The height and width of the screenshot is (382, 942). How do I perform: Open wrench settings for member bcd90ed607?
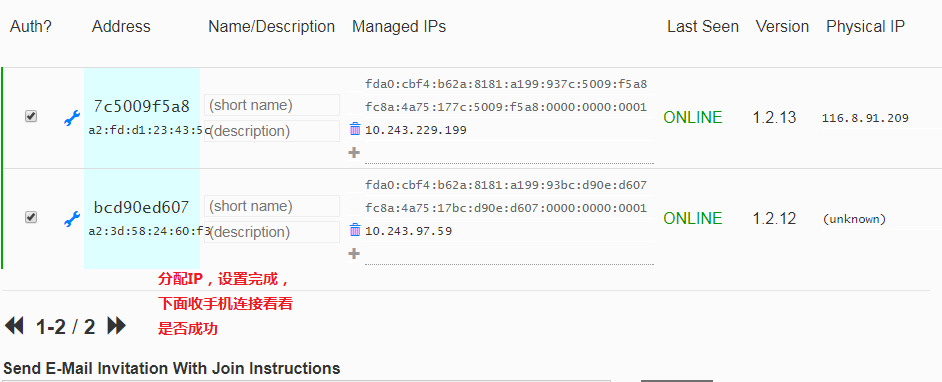coord(72,219)
